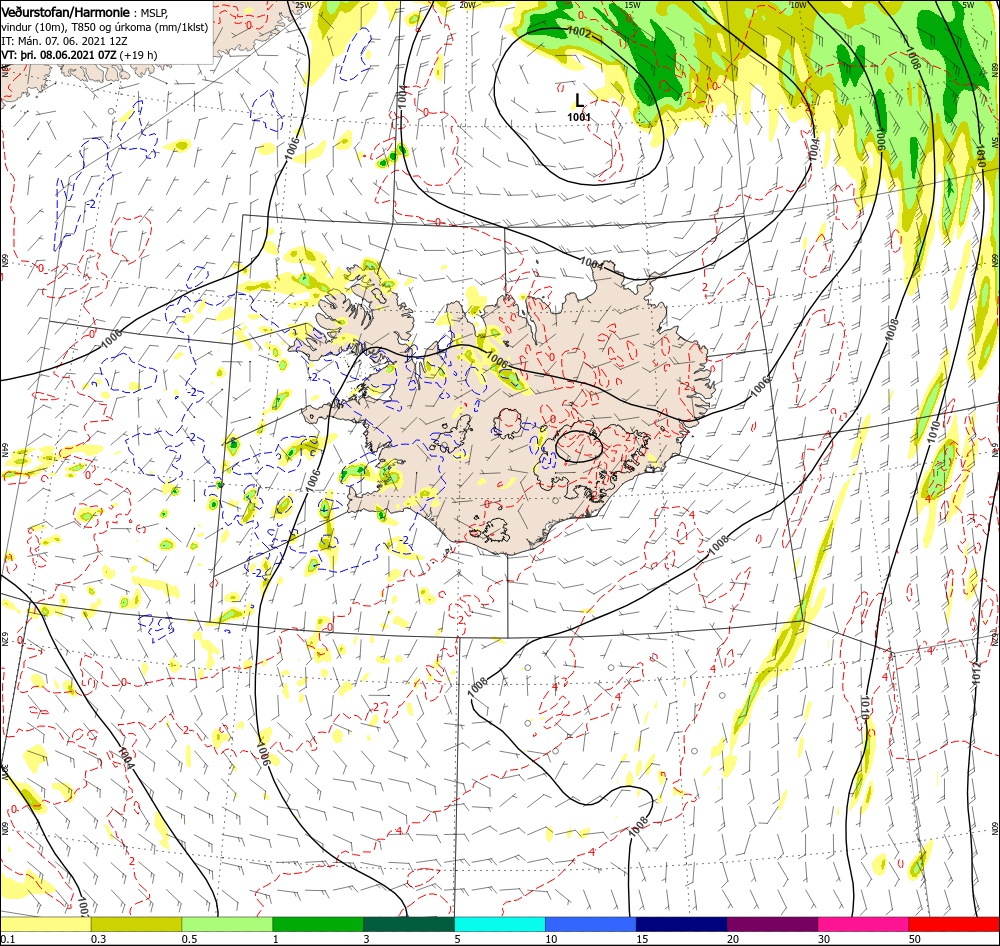This screenshot has width=1000, height=946.
Task: Click the 'vindur (10m), T850 og úrkoma' line
Action: coord(105,27)
